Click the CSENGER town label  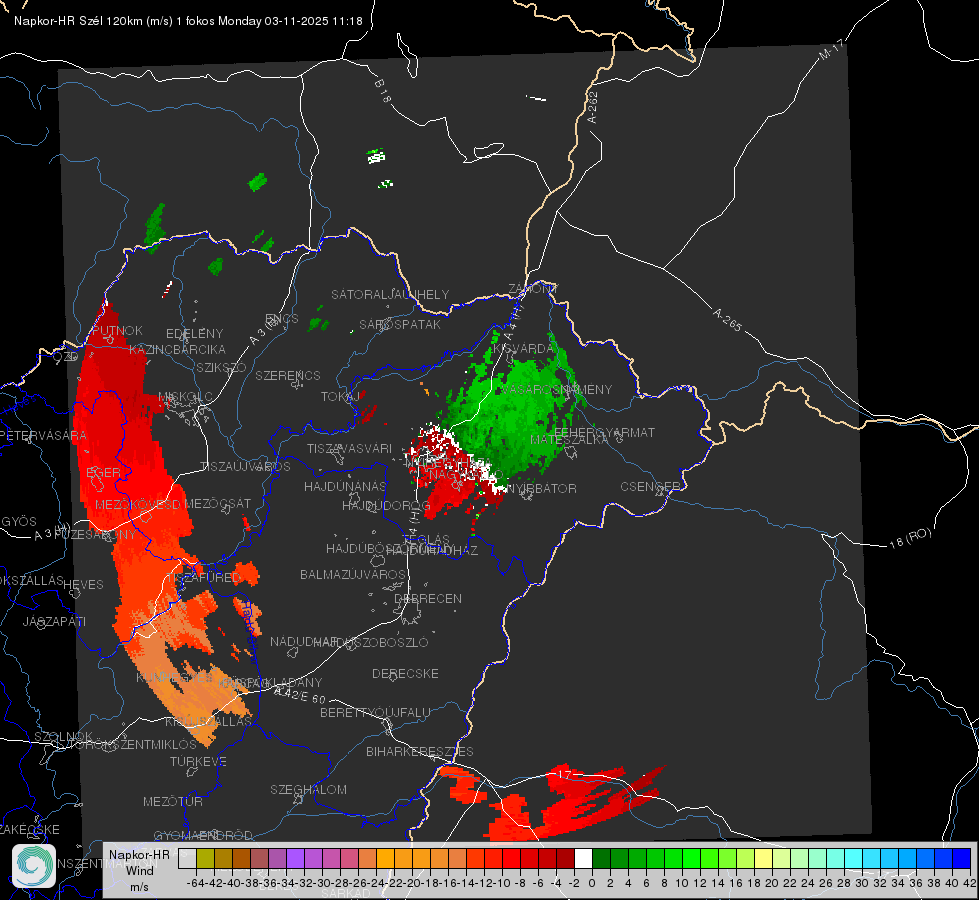click(650, 487)
